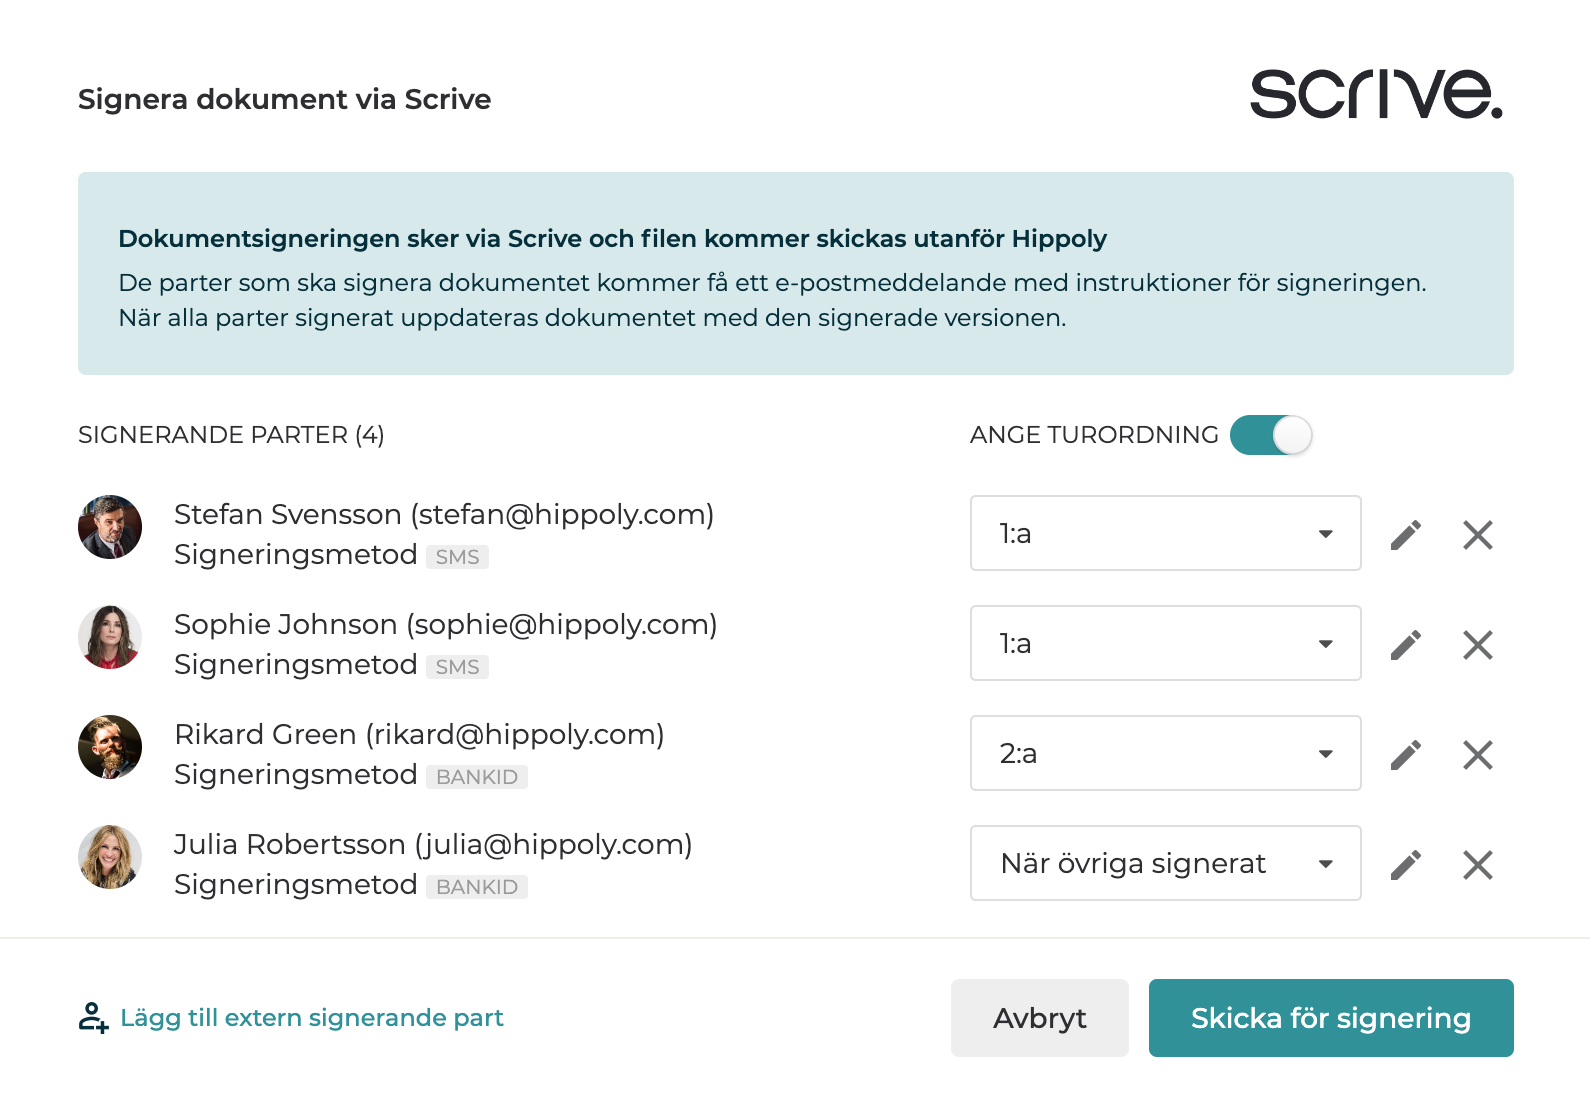This screenshot has height=1114, width=1590.
Task: Click Julia Robertsson's avatar picture
Action: click(110, 857)
